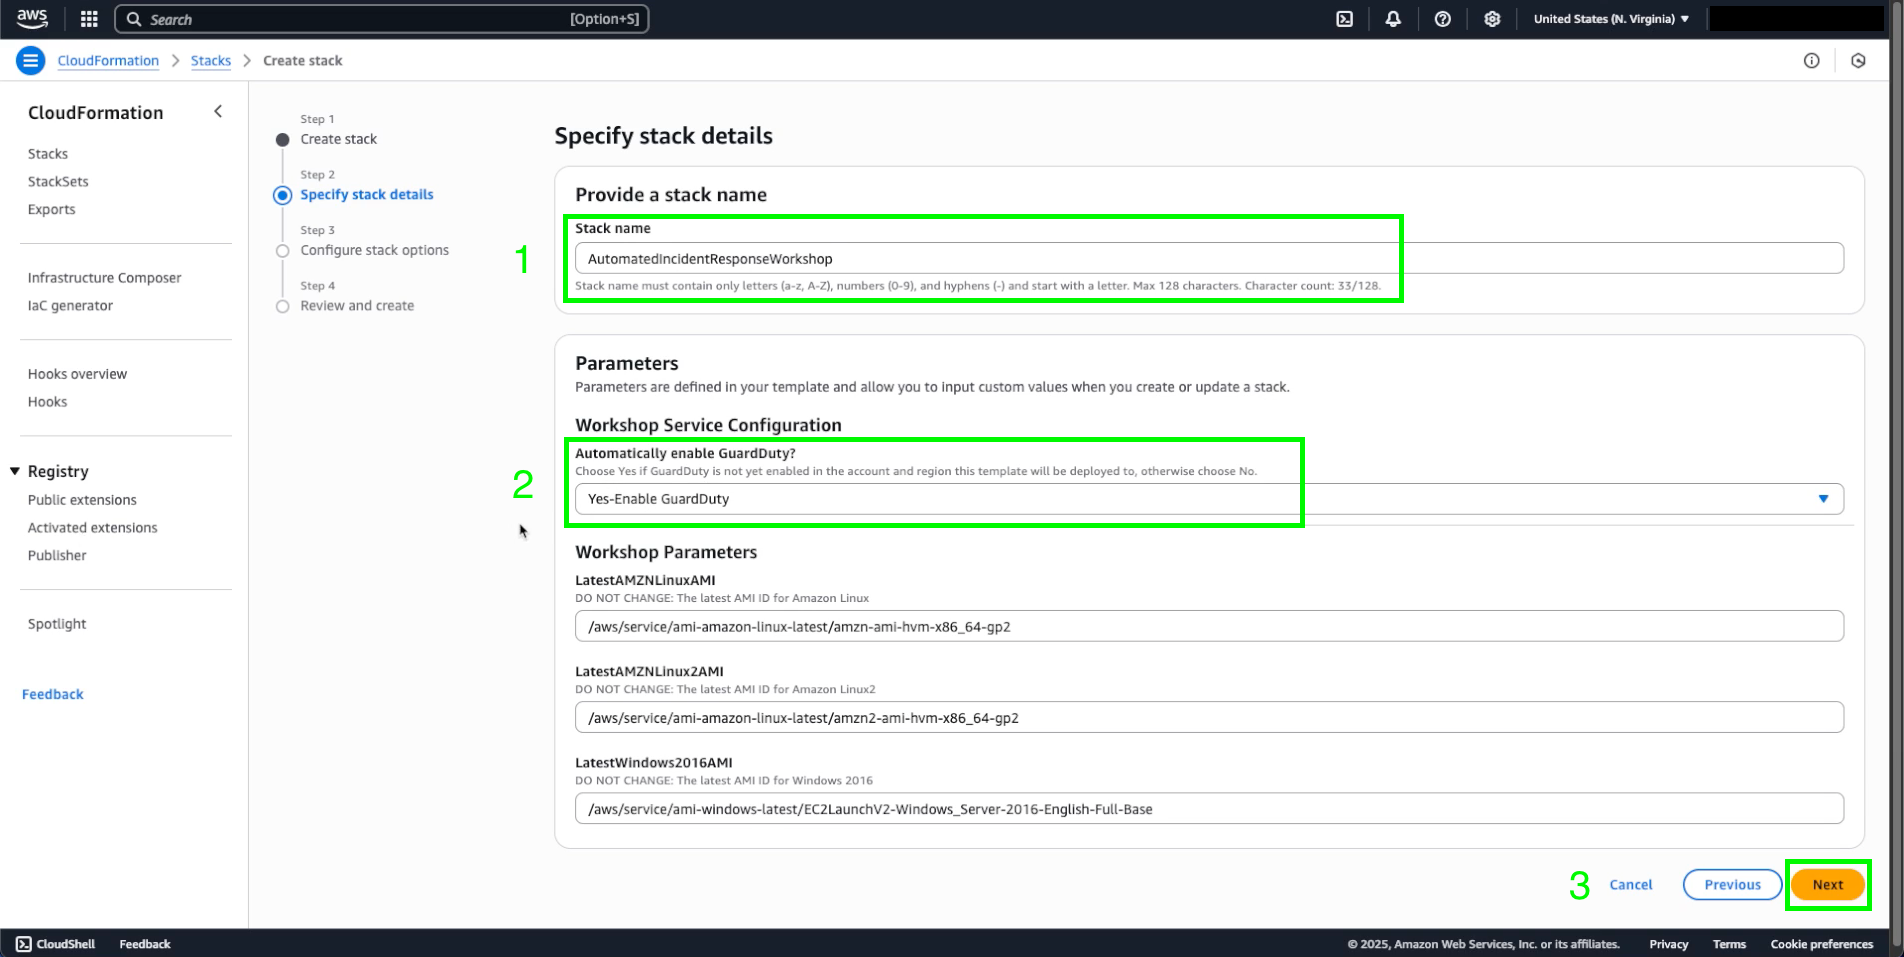Open the Automatically enable GuardDuty dropdown

(1209, 499)
